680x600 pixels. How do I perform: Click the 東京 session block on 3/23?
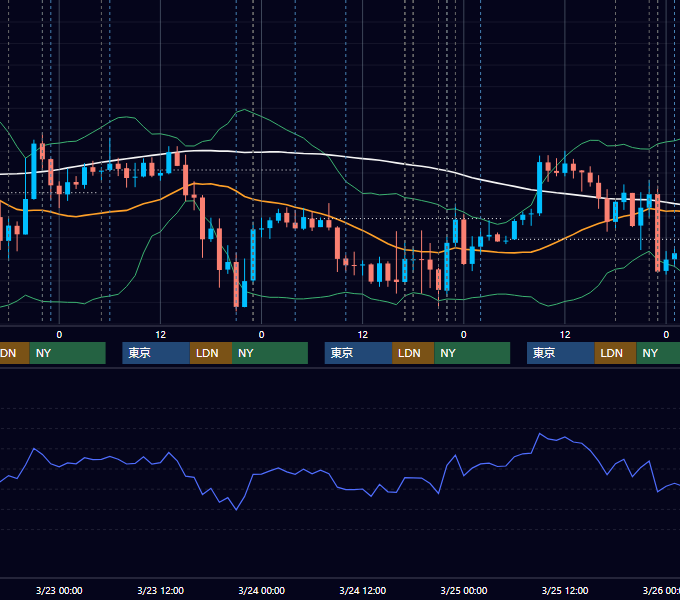click(156, 353)
